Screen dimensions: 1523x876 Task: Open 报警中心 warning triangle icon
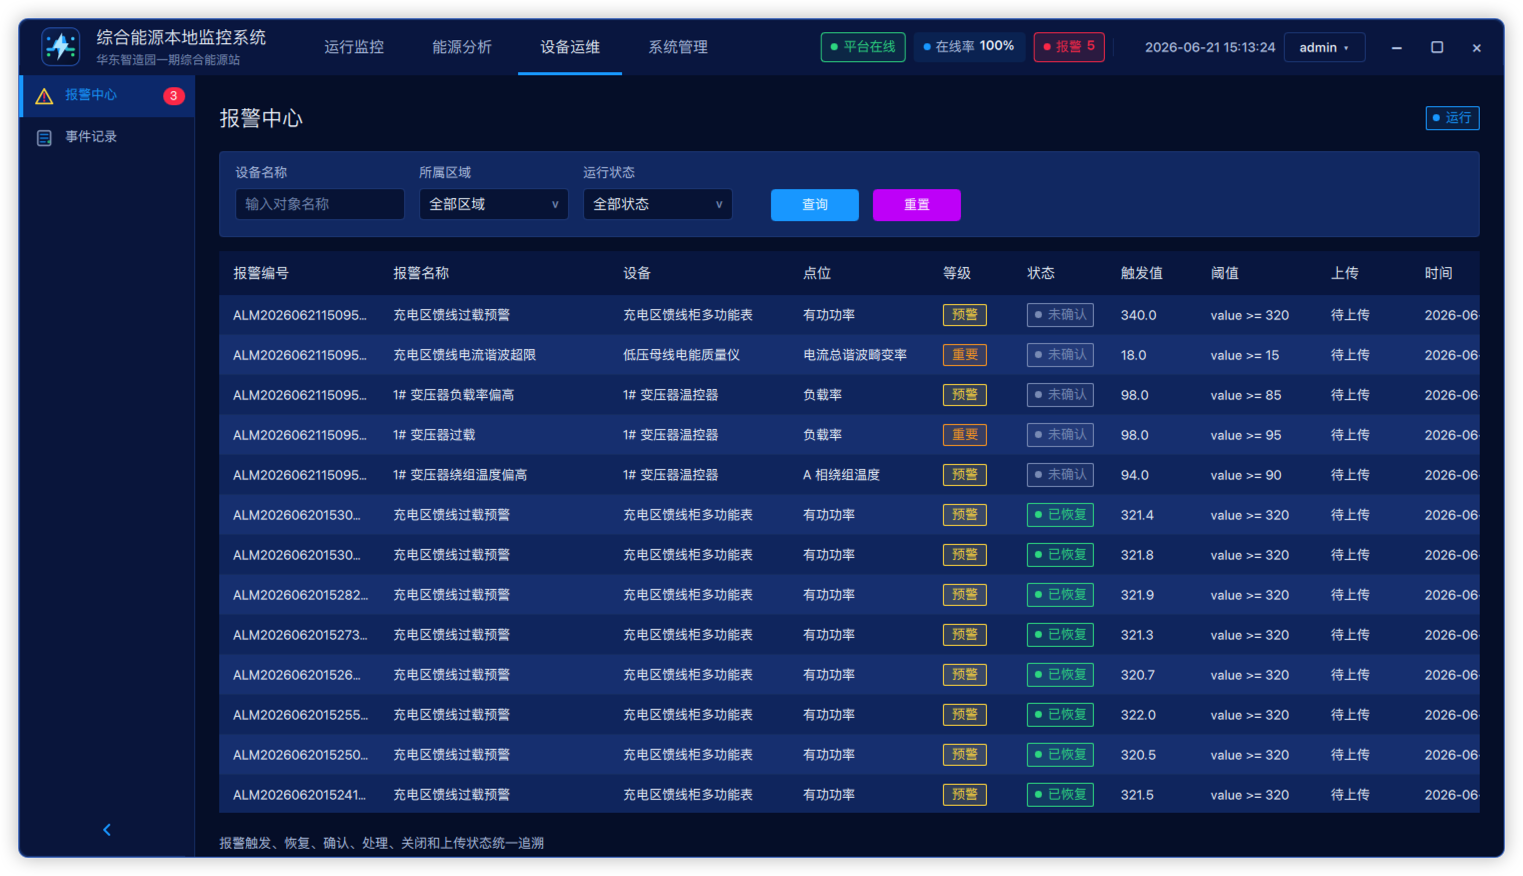(44, 96)
